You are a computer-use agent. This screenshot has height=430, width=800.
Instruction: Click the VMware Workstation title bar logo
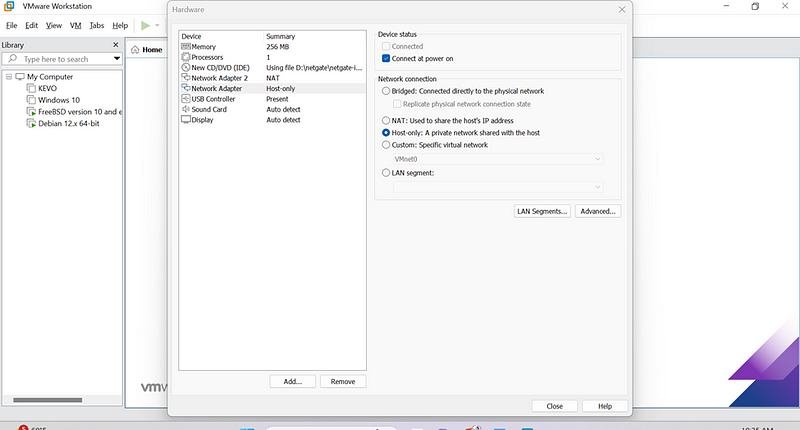point(9,6)
